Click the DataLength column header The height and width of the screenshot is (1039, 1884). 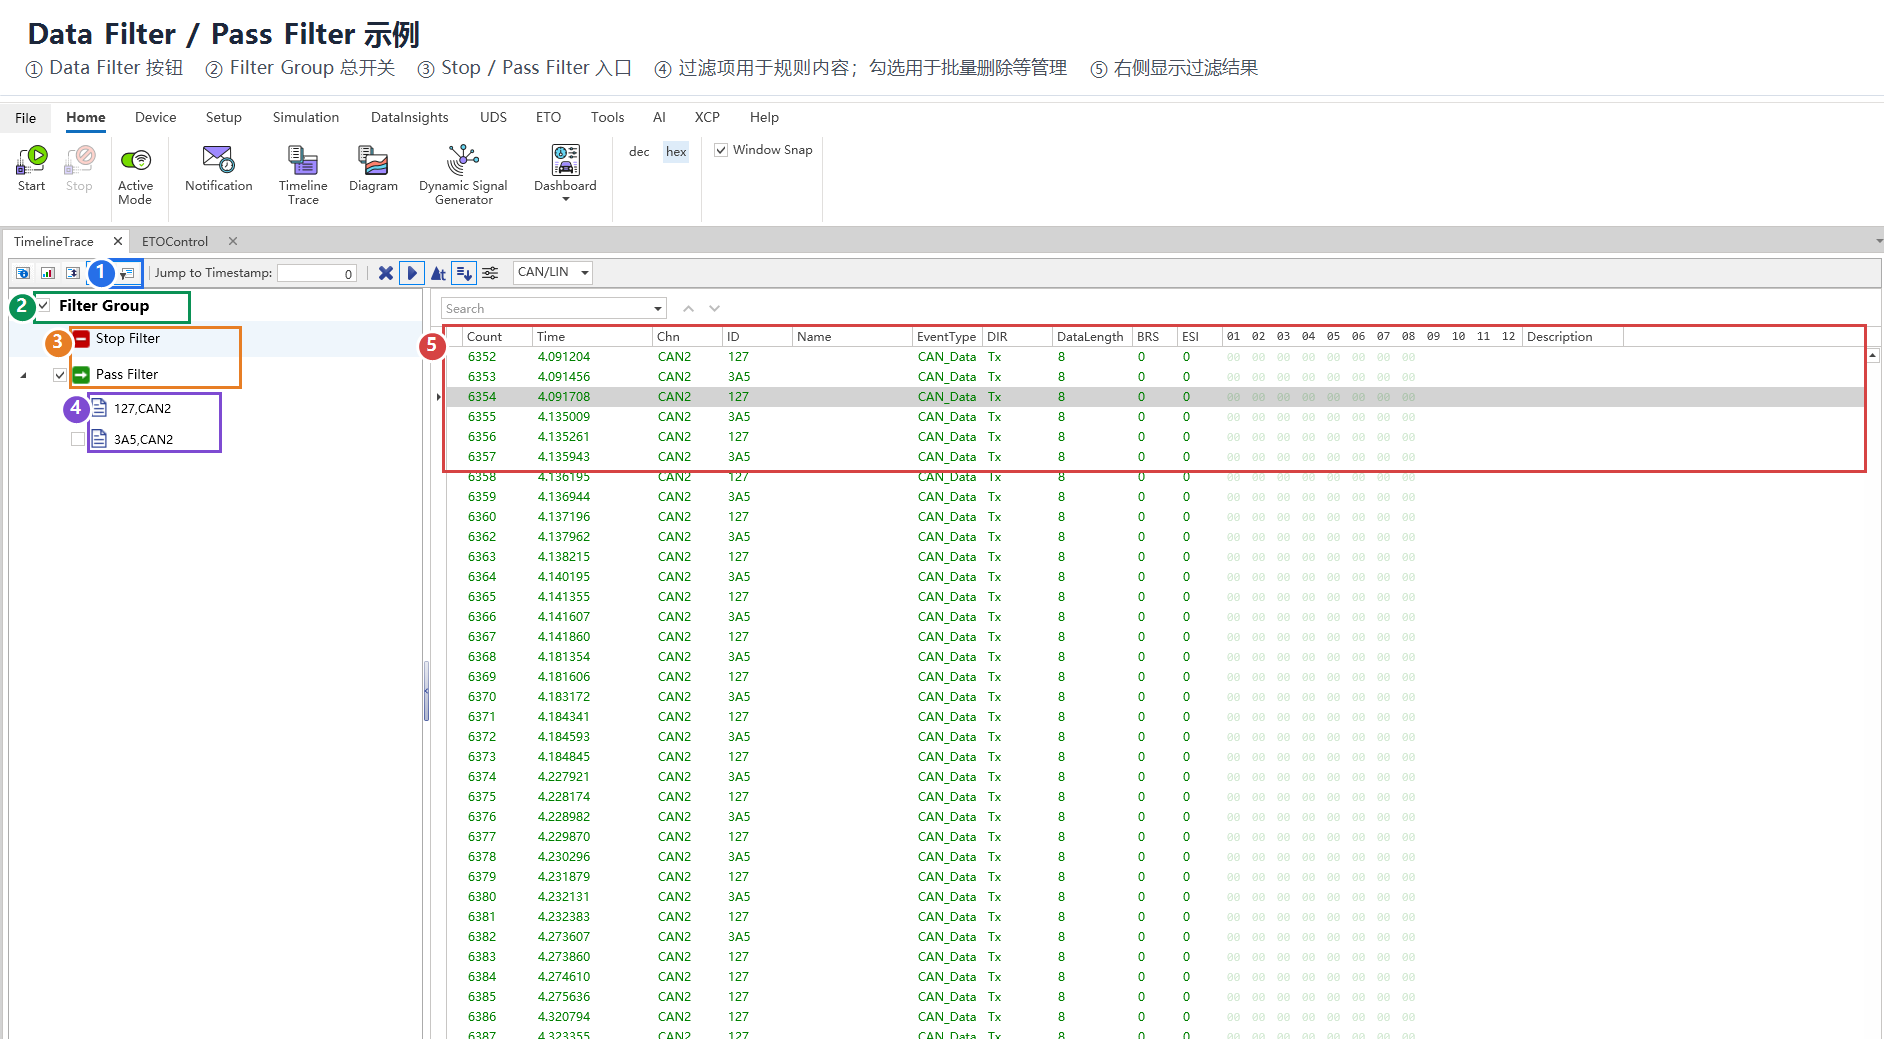[x=1091, y=337]
